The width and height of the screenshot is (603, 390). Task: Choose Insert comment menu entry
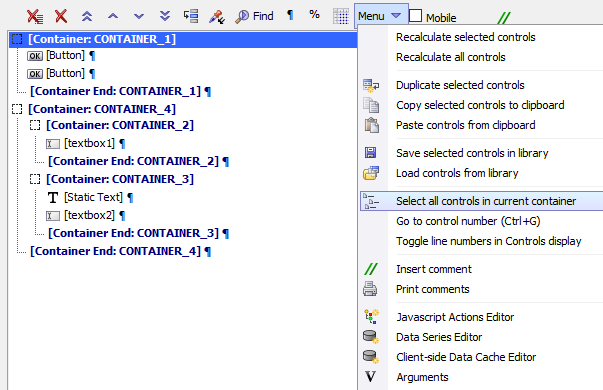click(x=434, y=269)
